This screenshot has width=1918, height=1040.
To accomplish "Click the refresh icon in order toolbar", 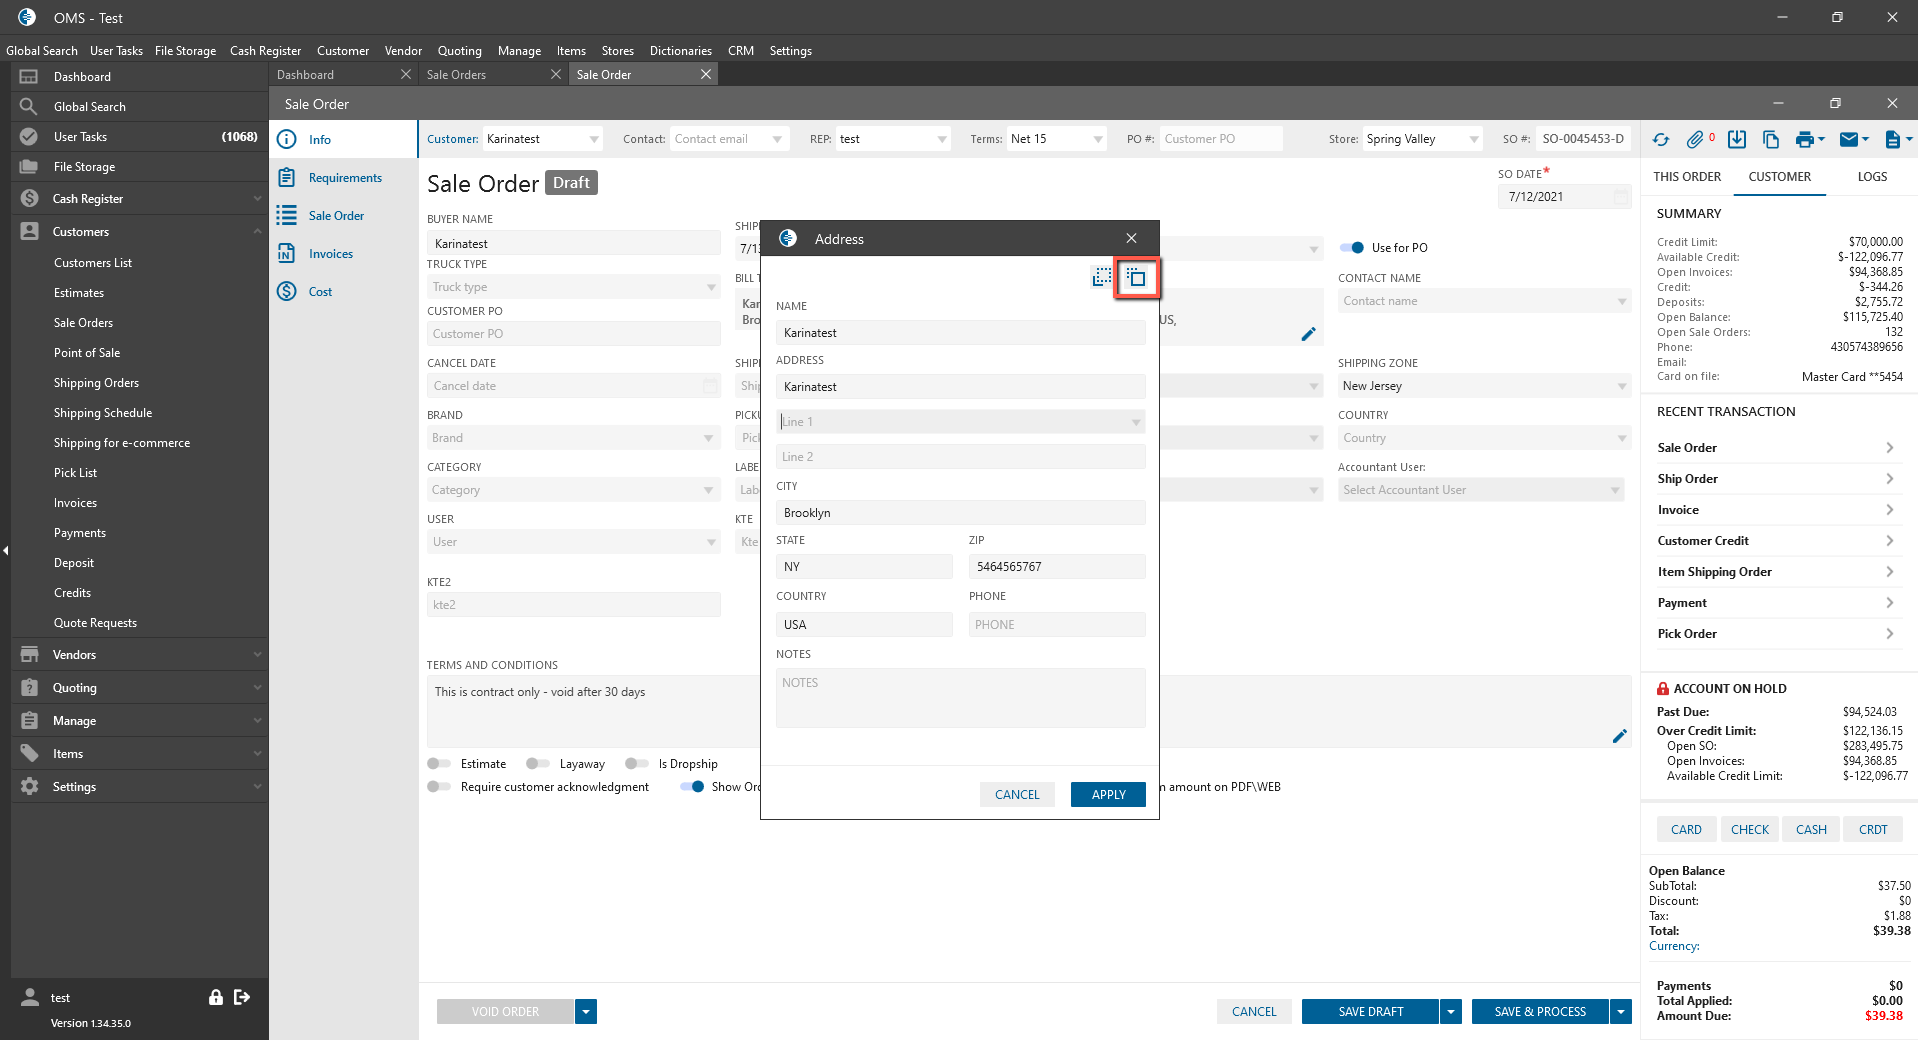I will [x=1661, y=140].
